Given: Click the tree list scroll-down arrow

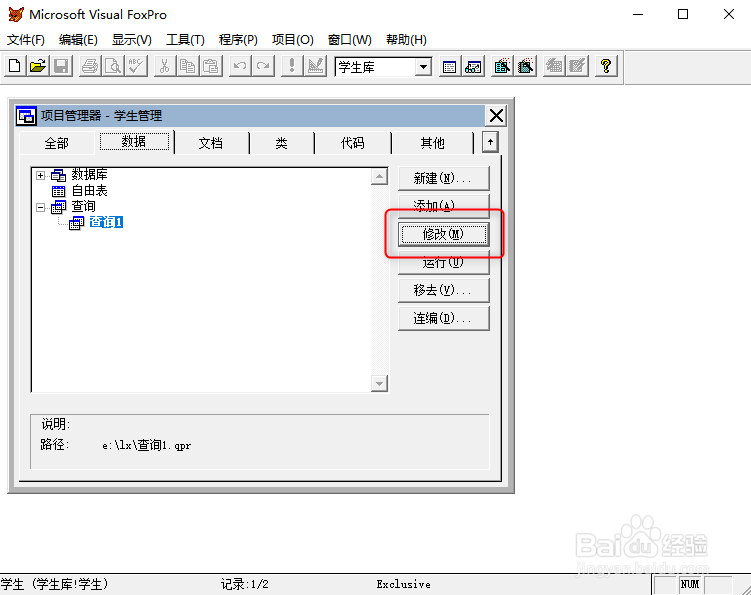Looking at the screenshot, I should (379, 384).
